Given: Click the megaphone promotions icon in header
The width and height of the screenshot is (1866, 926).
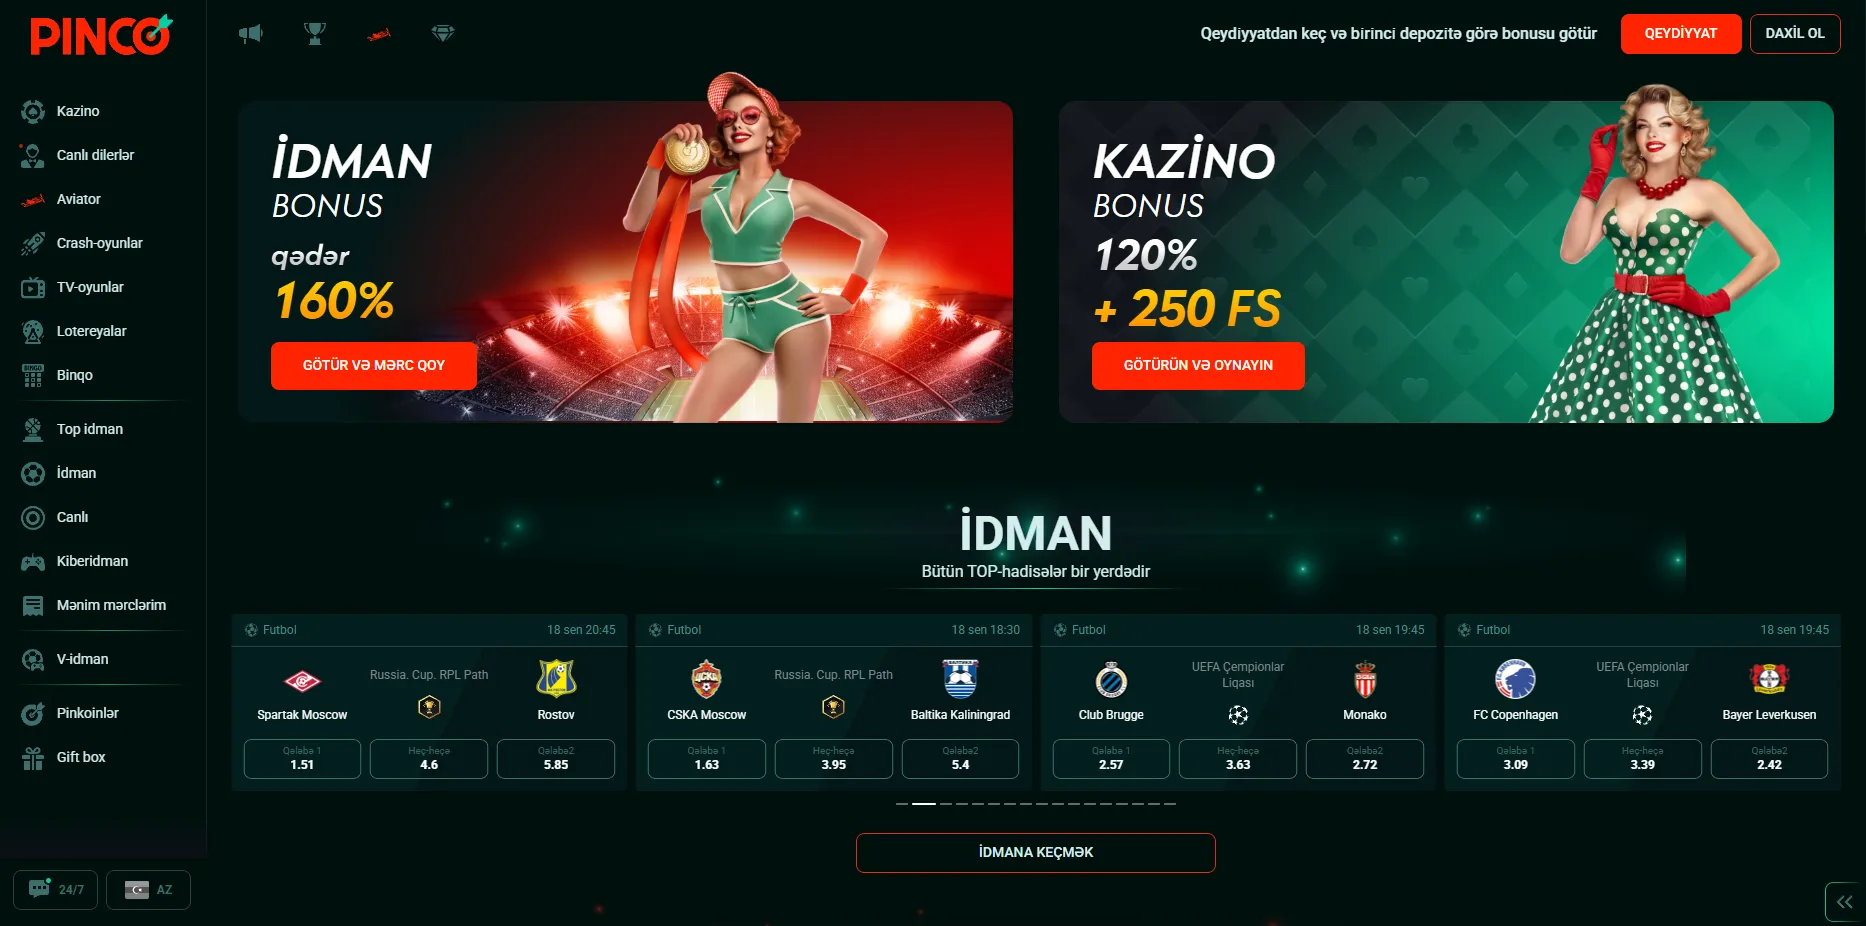Looking at the screenshot, I should pos(250,33).
